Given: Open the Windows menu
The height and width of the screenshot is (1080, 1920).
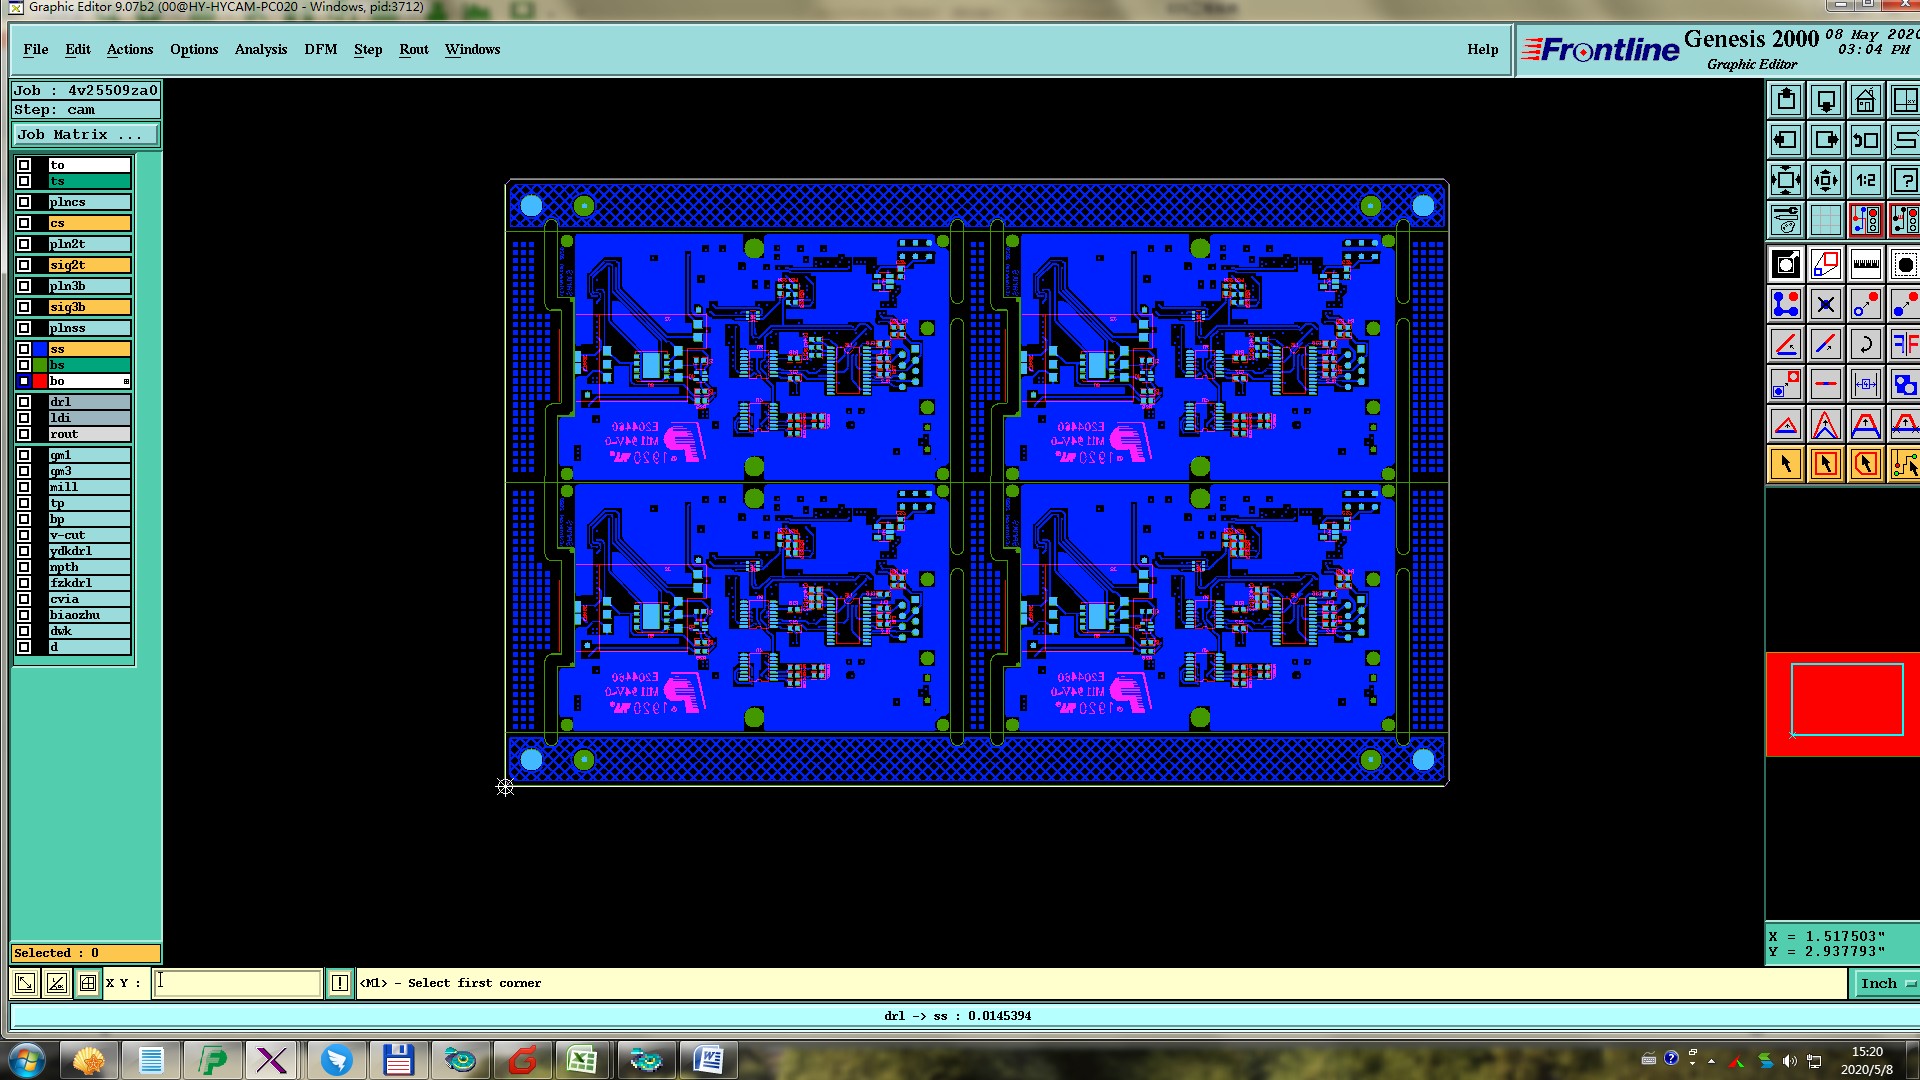Looking at the screenshot, I should [472, 49].
